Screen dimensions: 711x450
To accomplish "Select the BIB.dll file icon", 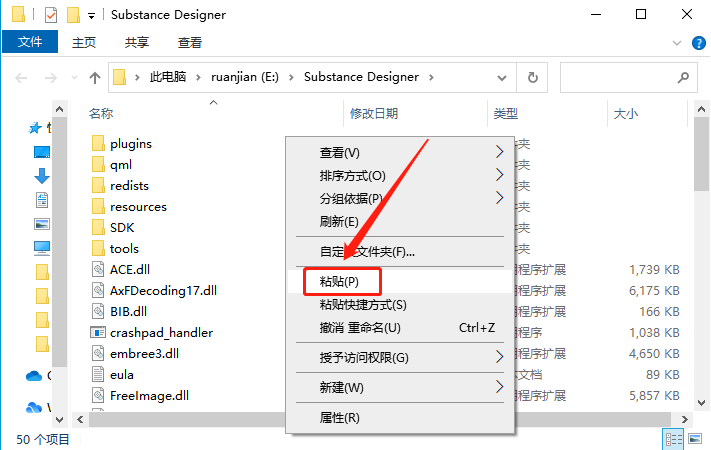I will 98,311.
